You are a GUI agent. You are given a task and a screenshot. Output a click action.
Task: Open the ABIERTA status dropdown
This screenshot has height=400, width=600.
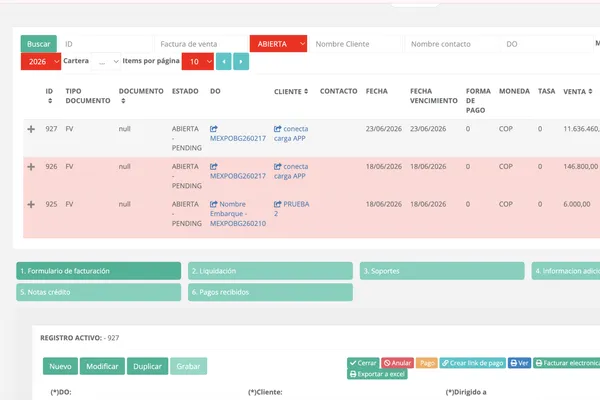[x=278, y=44]
